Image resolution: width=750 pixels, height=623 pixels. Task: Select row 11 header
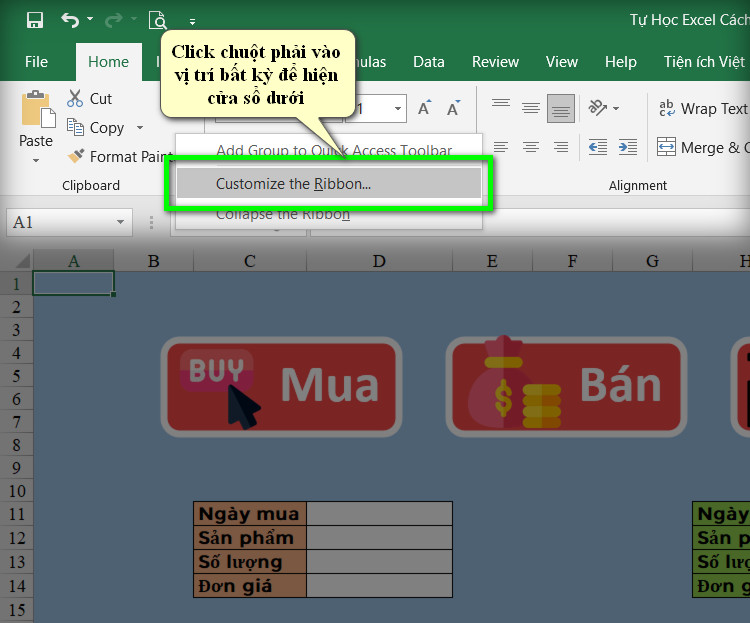point(16,514)
